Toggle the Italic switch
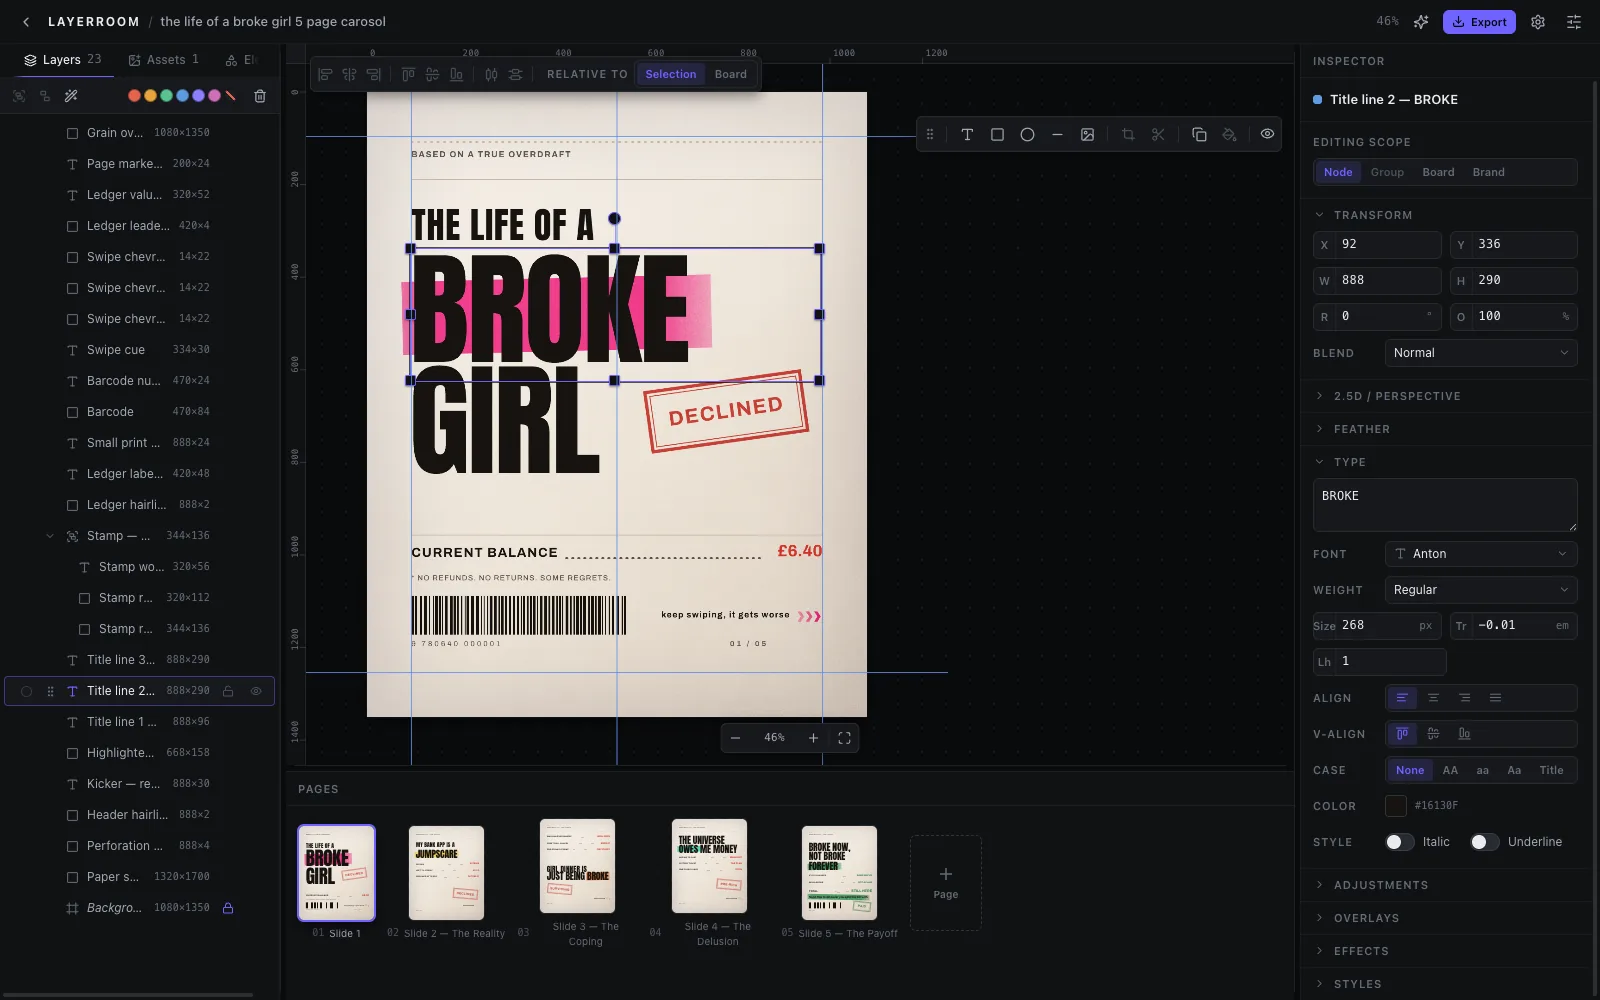 1399,842
